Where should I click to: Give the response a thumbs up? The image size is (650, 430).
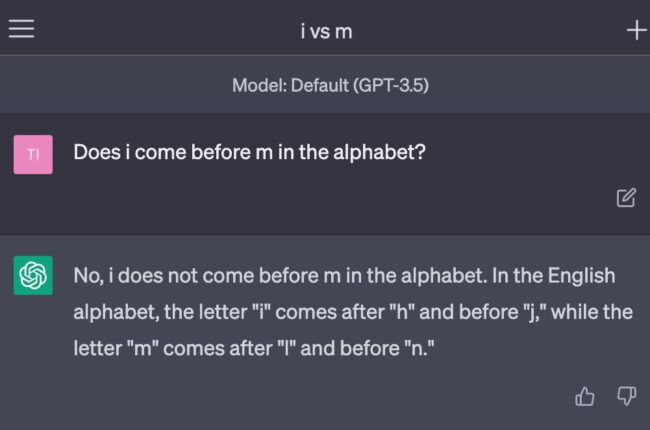point(585,397)
